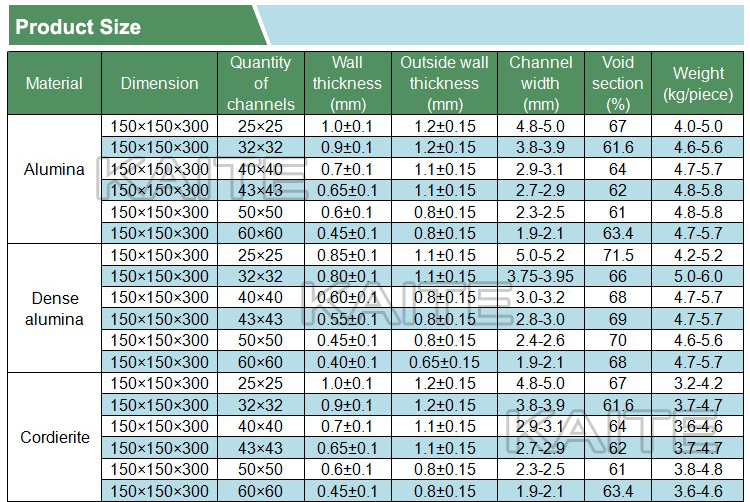Click the 3.2-4.2 weight cell

point(698,383)
